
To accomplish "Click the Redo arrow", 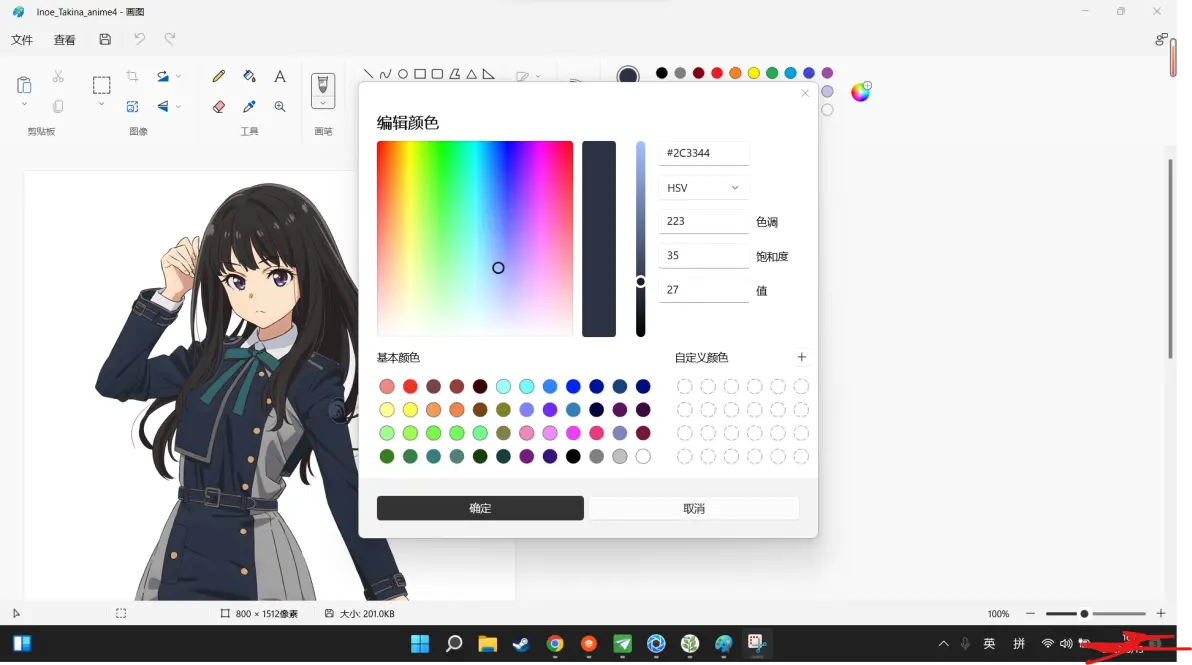I will [x=170, y=39].
